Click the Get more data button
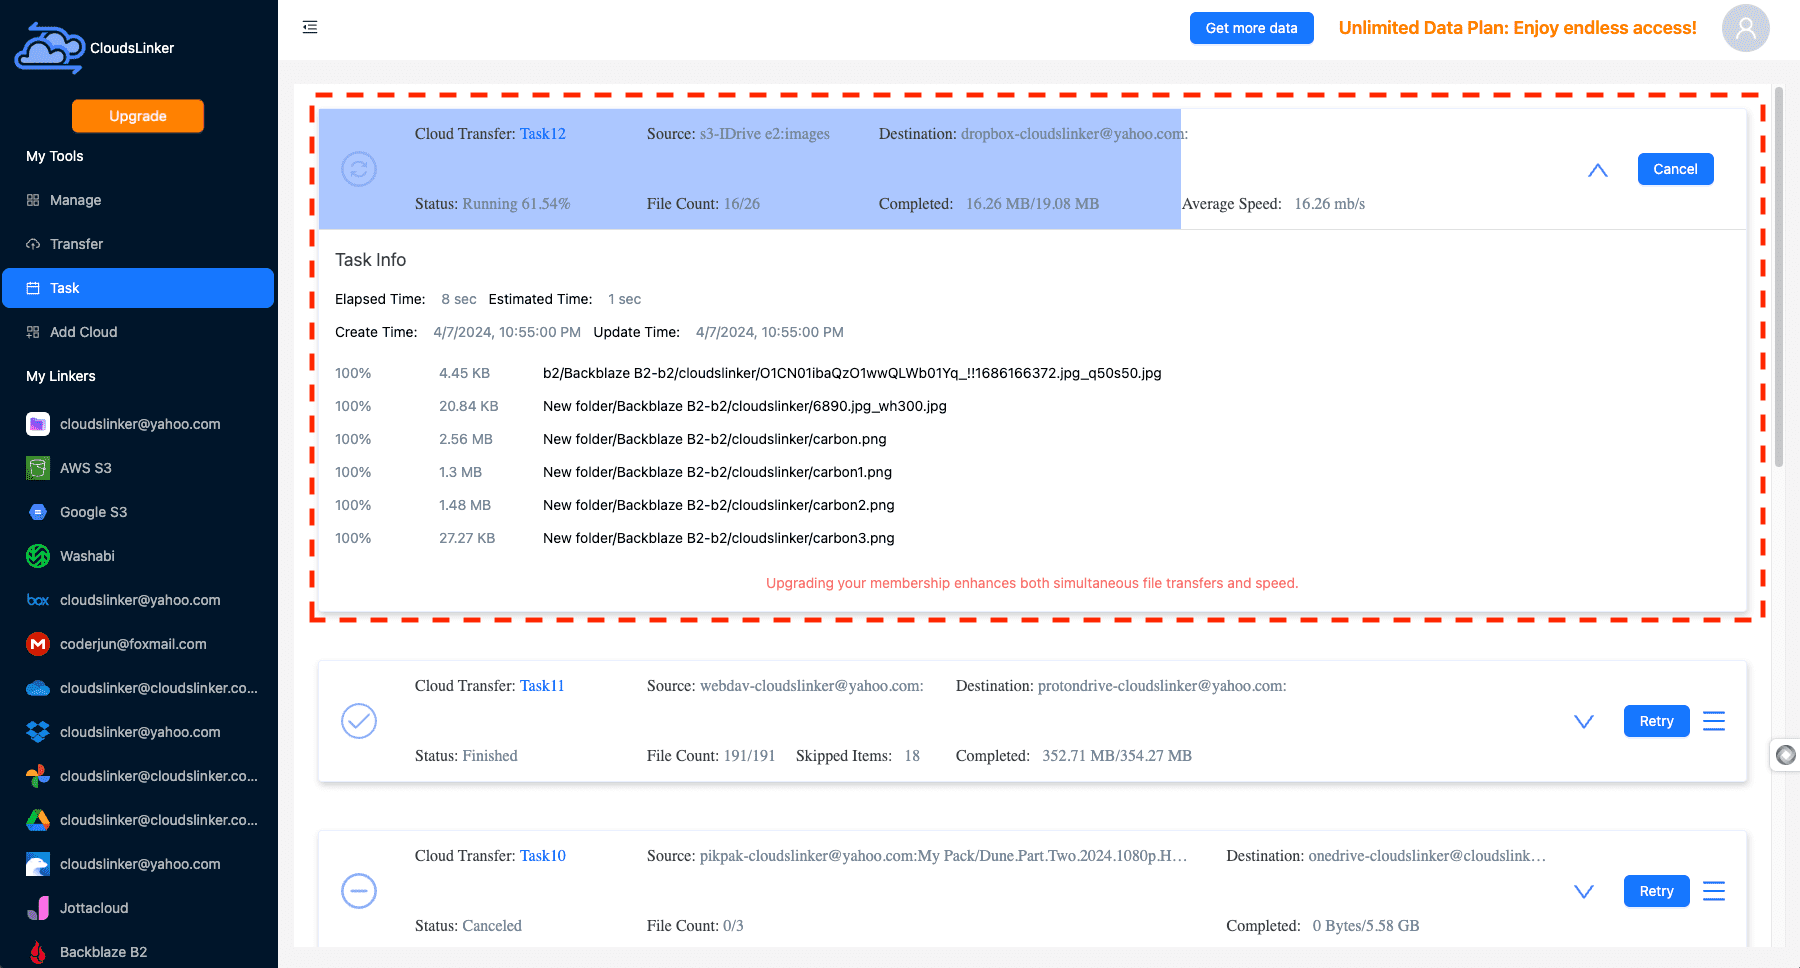Viewport: 1800px width, 968px height. tap(1251, 28)
